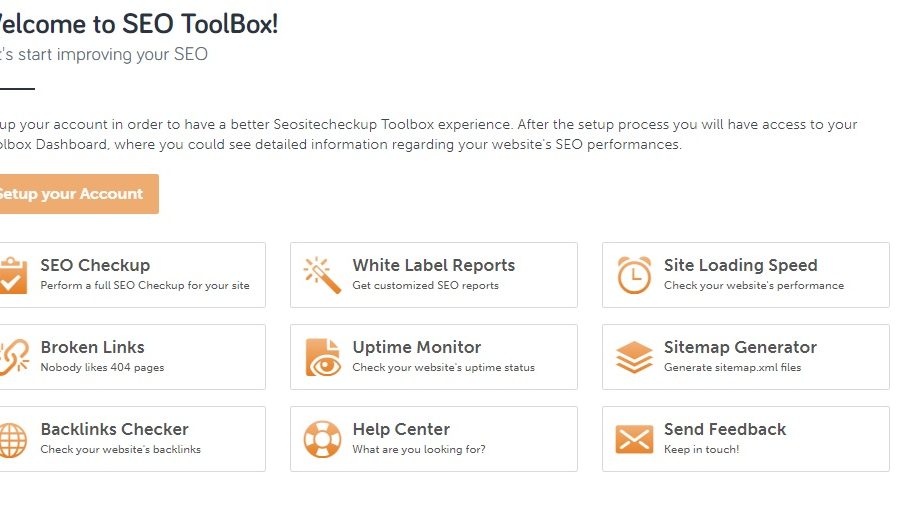Open the SEO Checkup tool title
The height and width of the screenshot is (509, 900).
(x=95, y=265)
